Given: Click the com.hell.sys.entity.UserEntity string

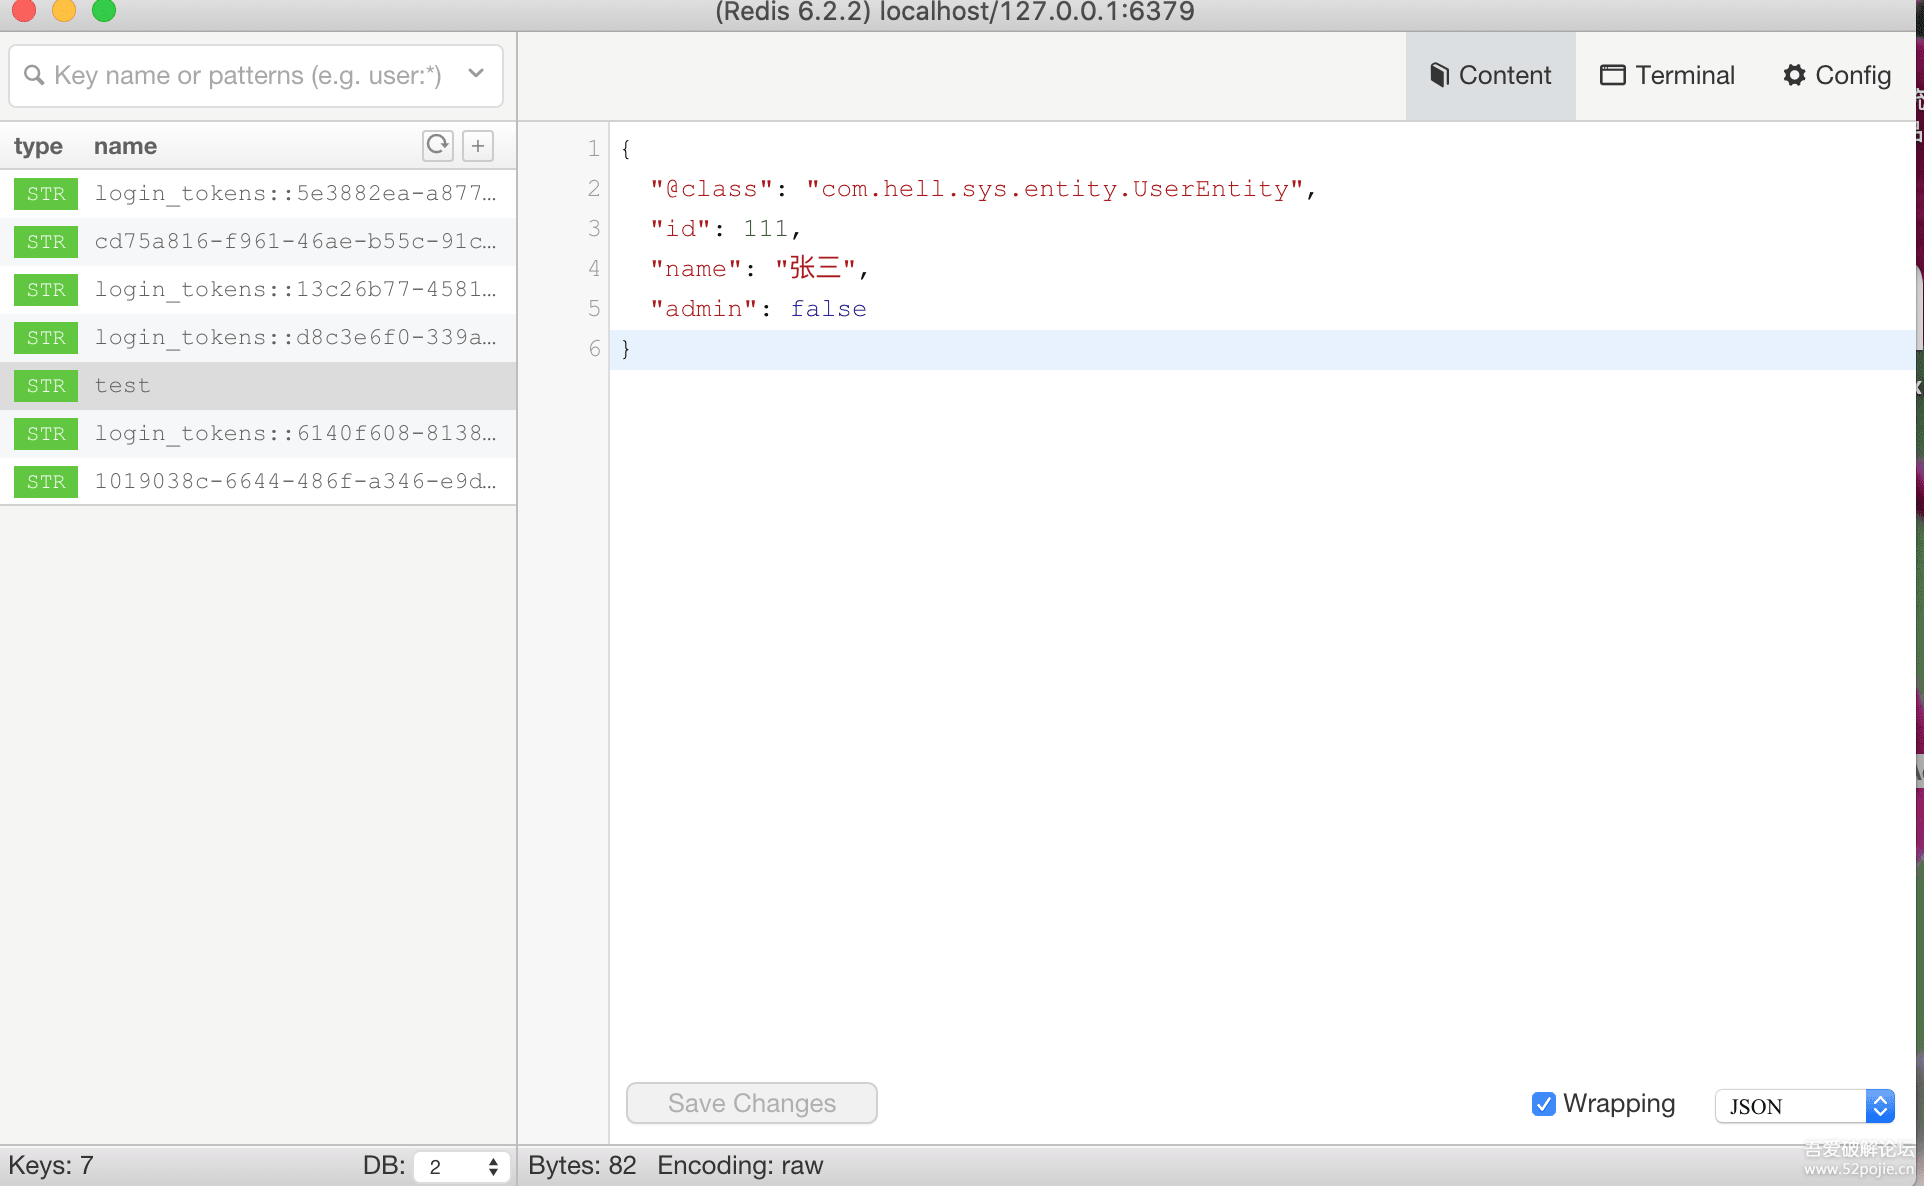Looking at the screenshot, I should pos(1055,189).
